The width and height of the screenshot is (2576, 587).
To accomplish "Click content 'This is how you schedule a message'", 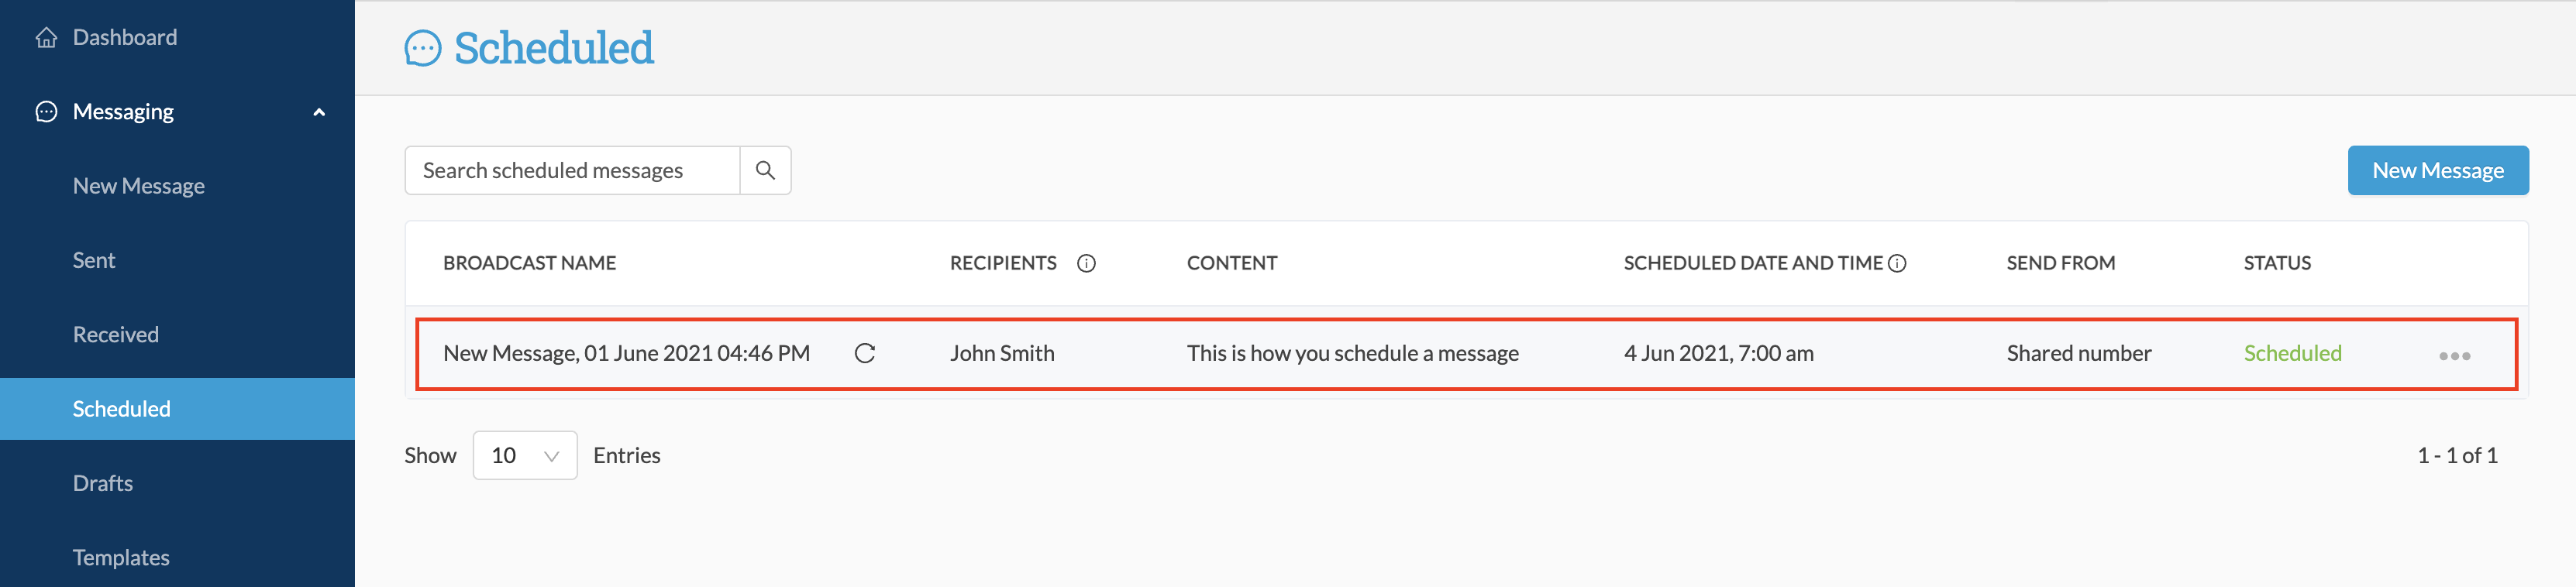I will [x=1352, y=353].
